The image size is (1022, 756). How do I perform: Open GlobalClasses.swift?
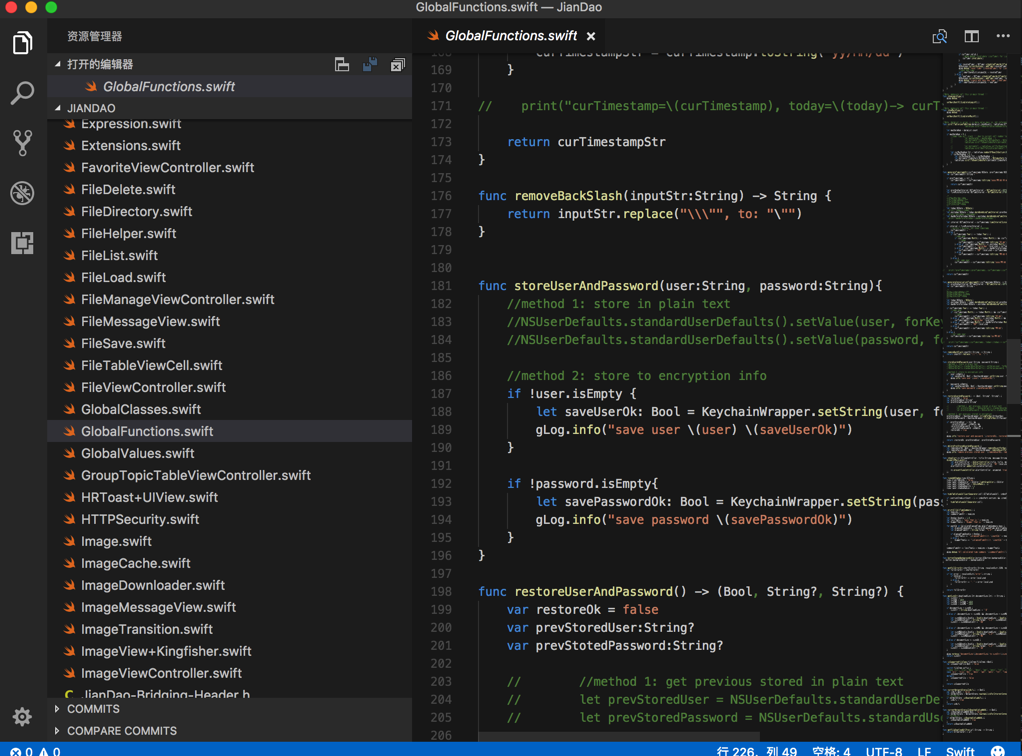[229, 409]
